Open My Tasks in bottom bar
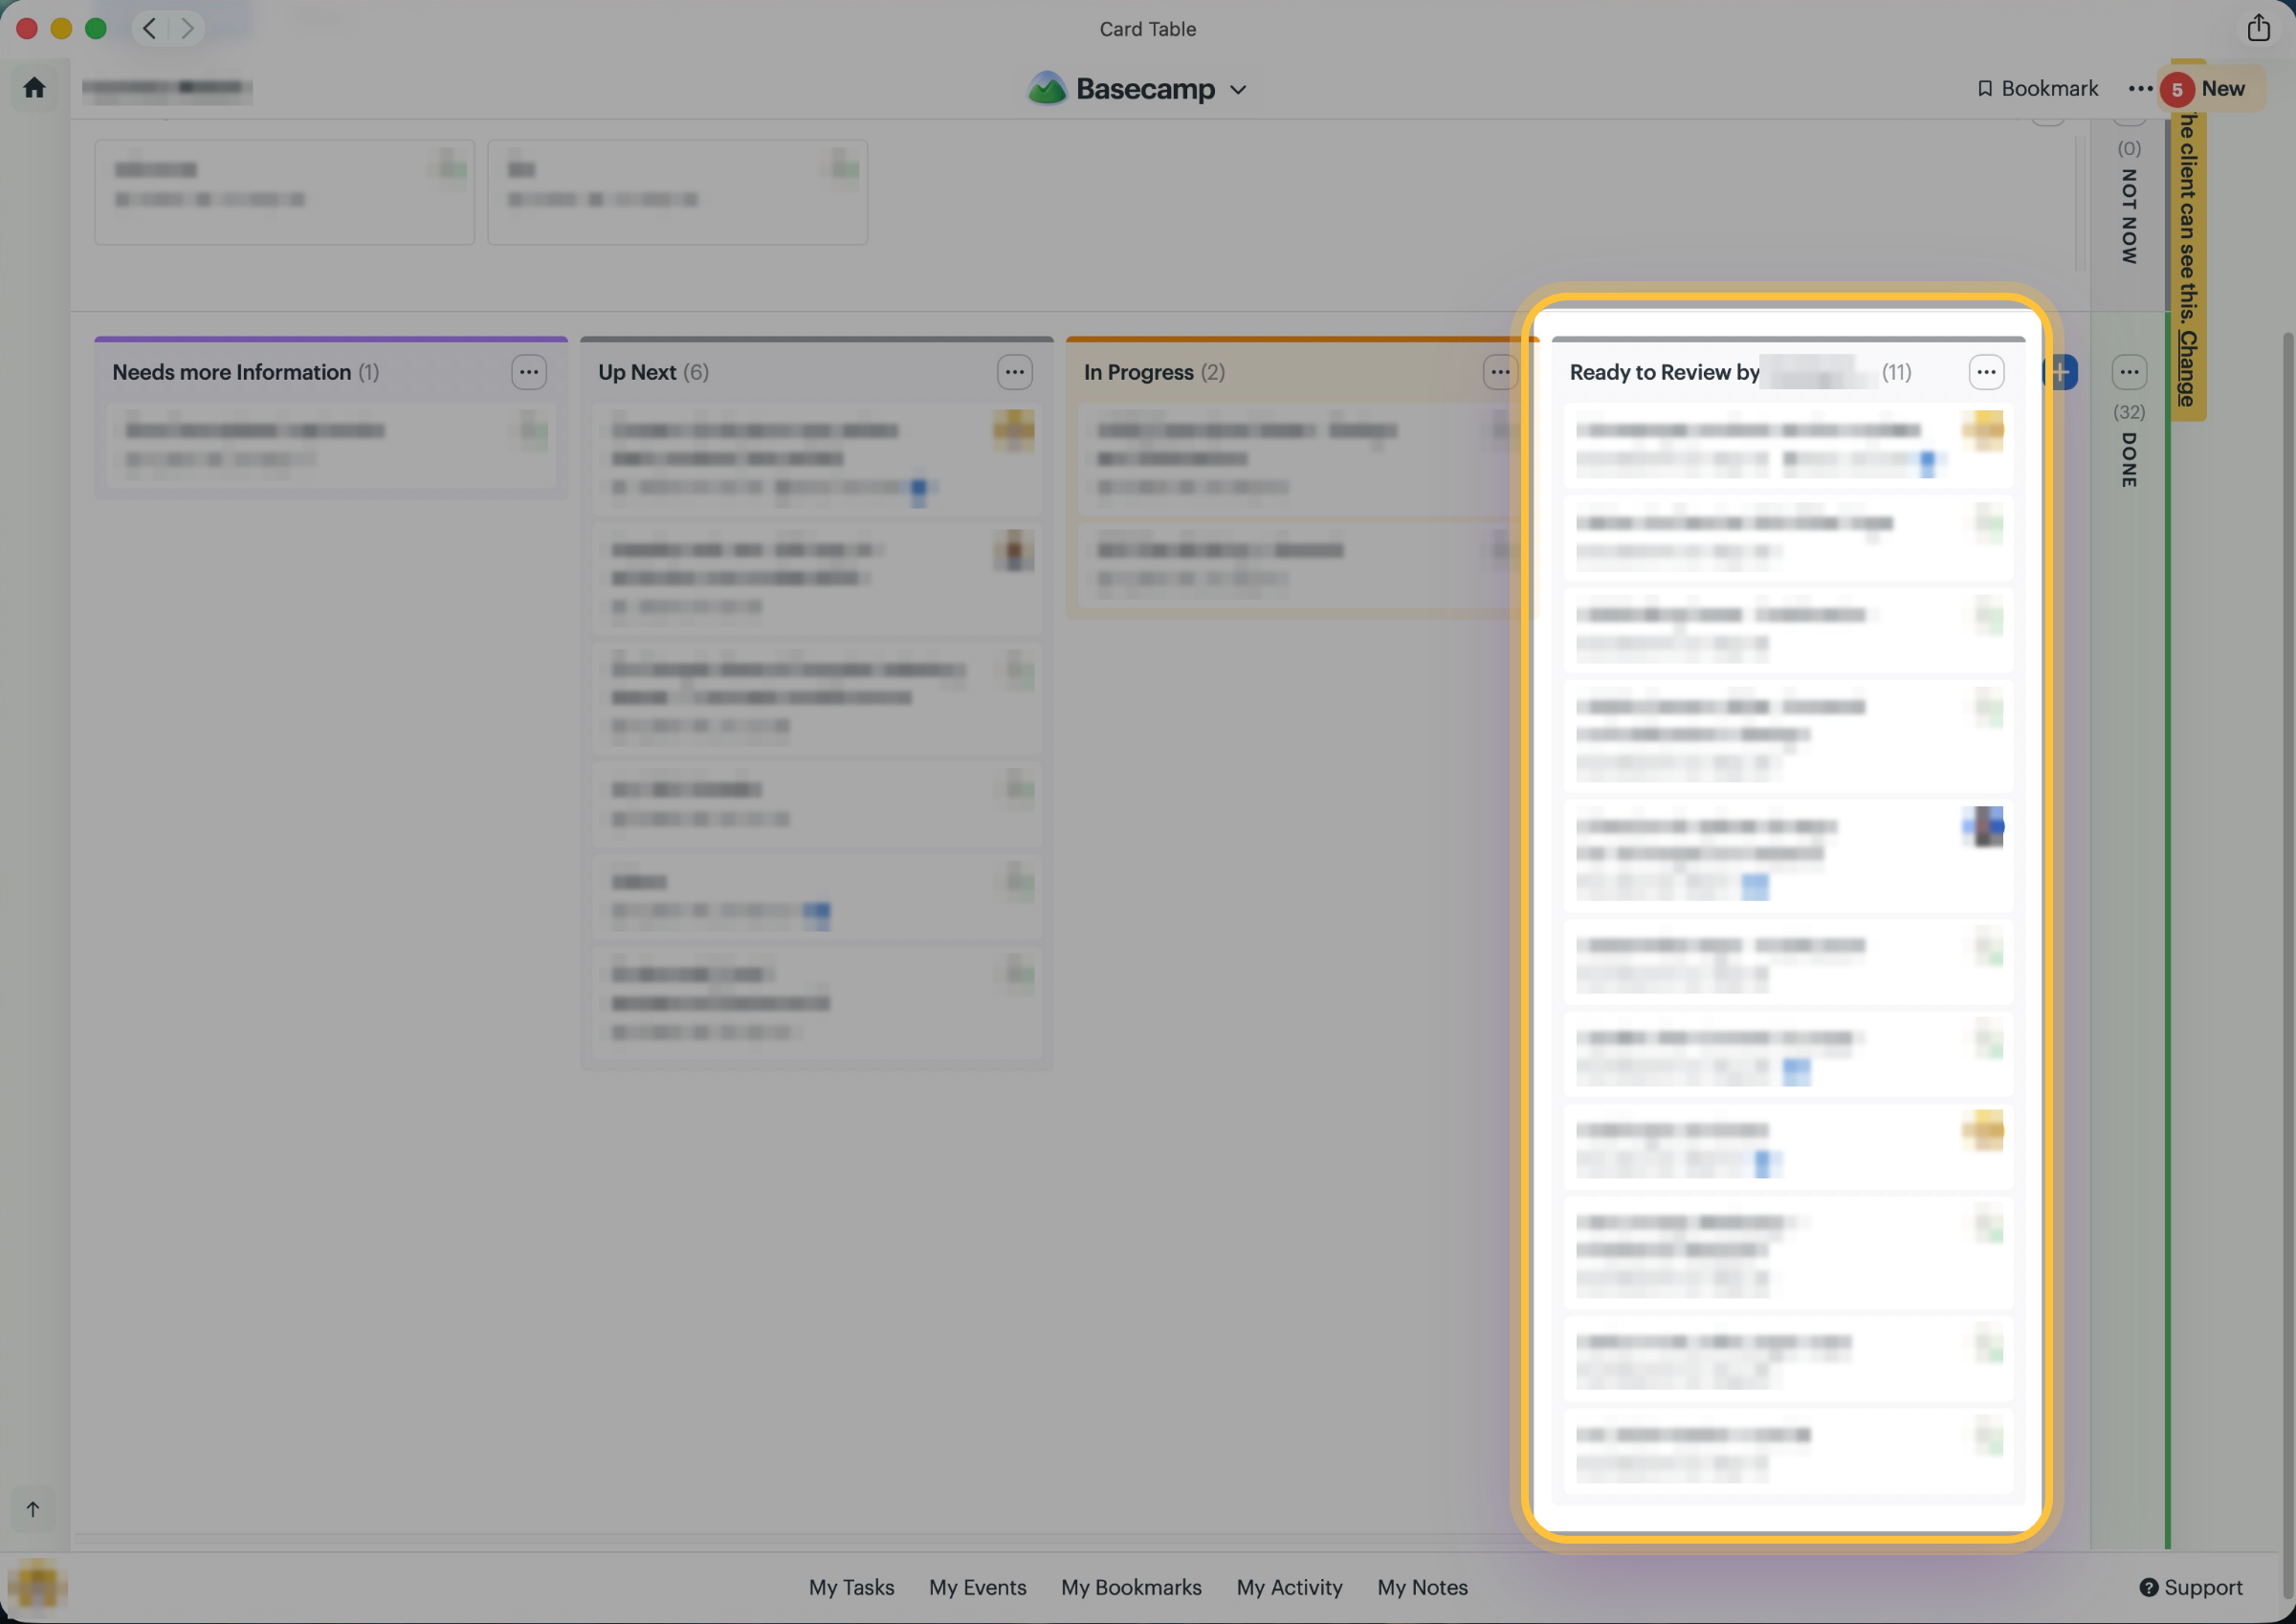2296x1624 pixels. [x=851, y=1587]
